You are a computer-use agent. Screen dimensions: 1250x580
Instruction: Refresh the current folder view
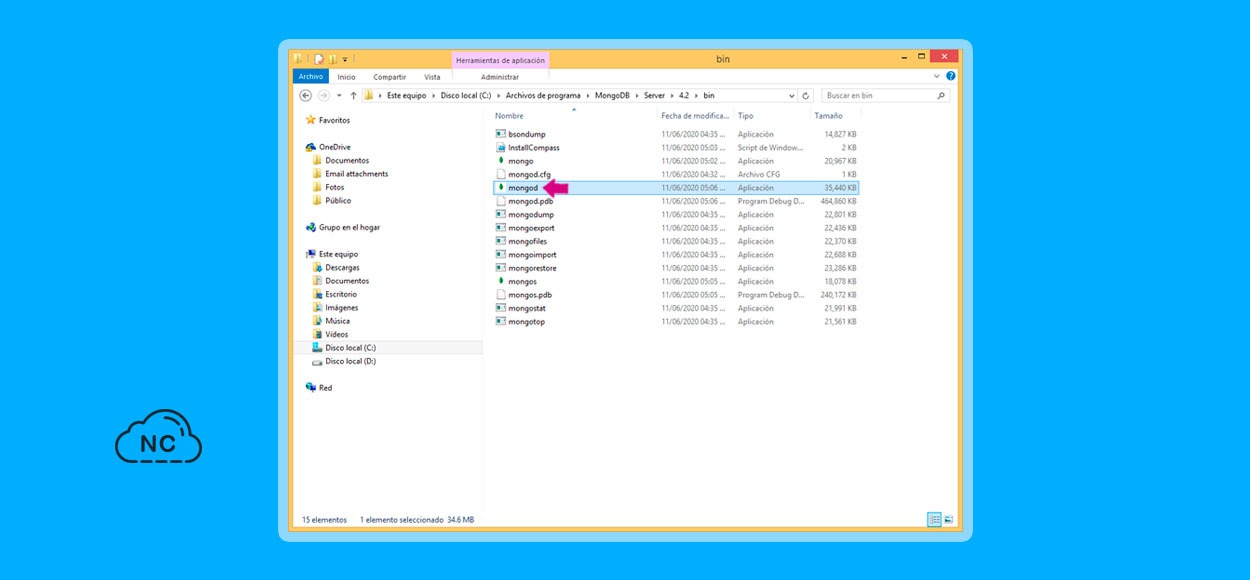coord(806,96)
